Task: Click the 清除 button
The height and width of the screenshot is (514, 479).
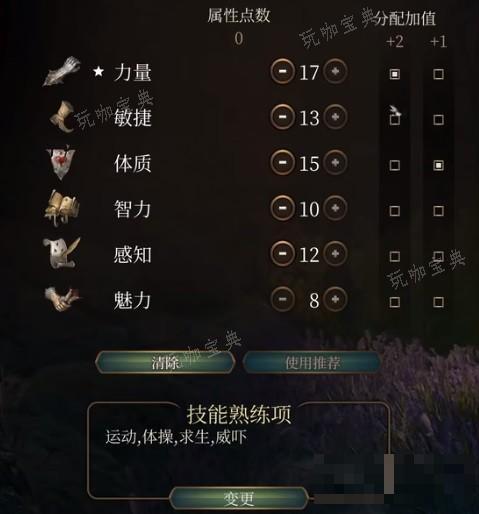Action: [x=165, y=362]
